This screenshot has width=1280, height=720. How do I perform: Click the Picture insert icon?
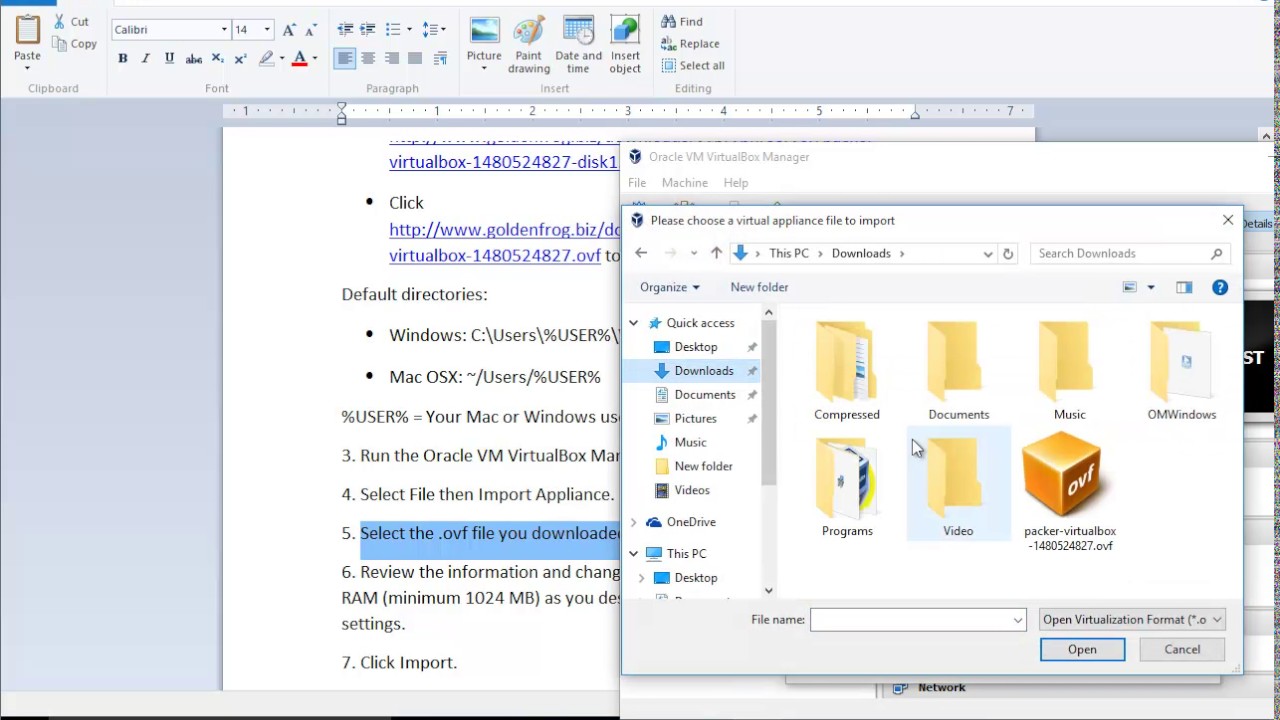484,30
